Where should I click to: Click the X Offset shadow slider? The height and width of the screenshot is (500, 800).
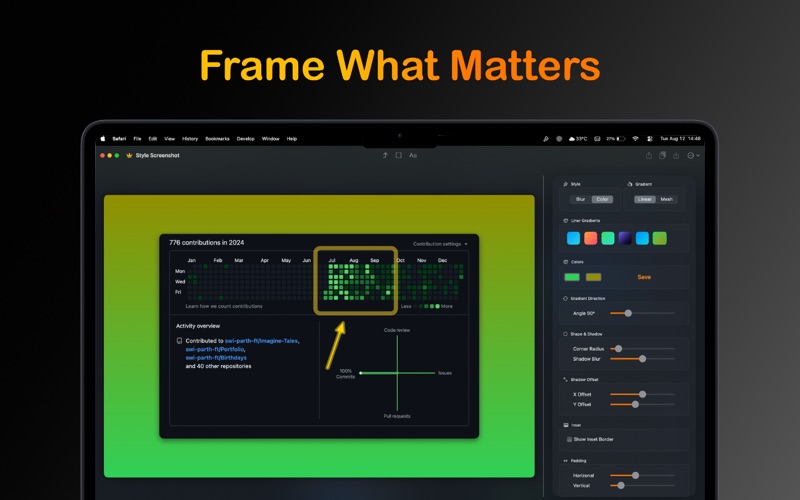tap(642, 394)
